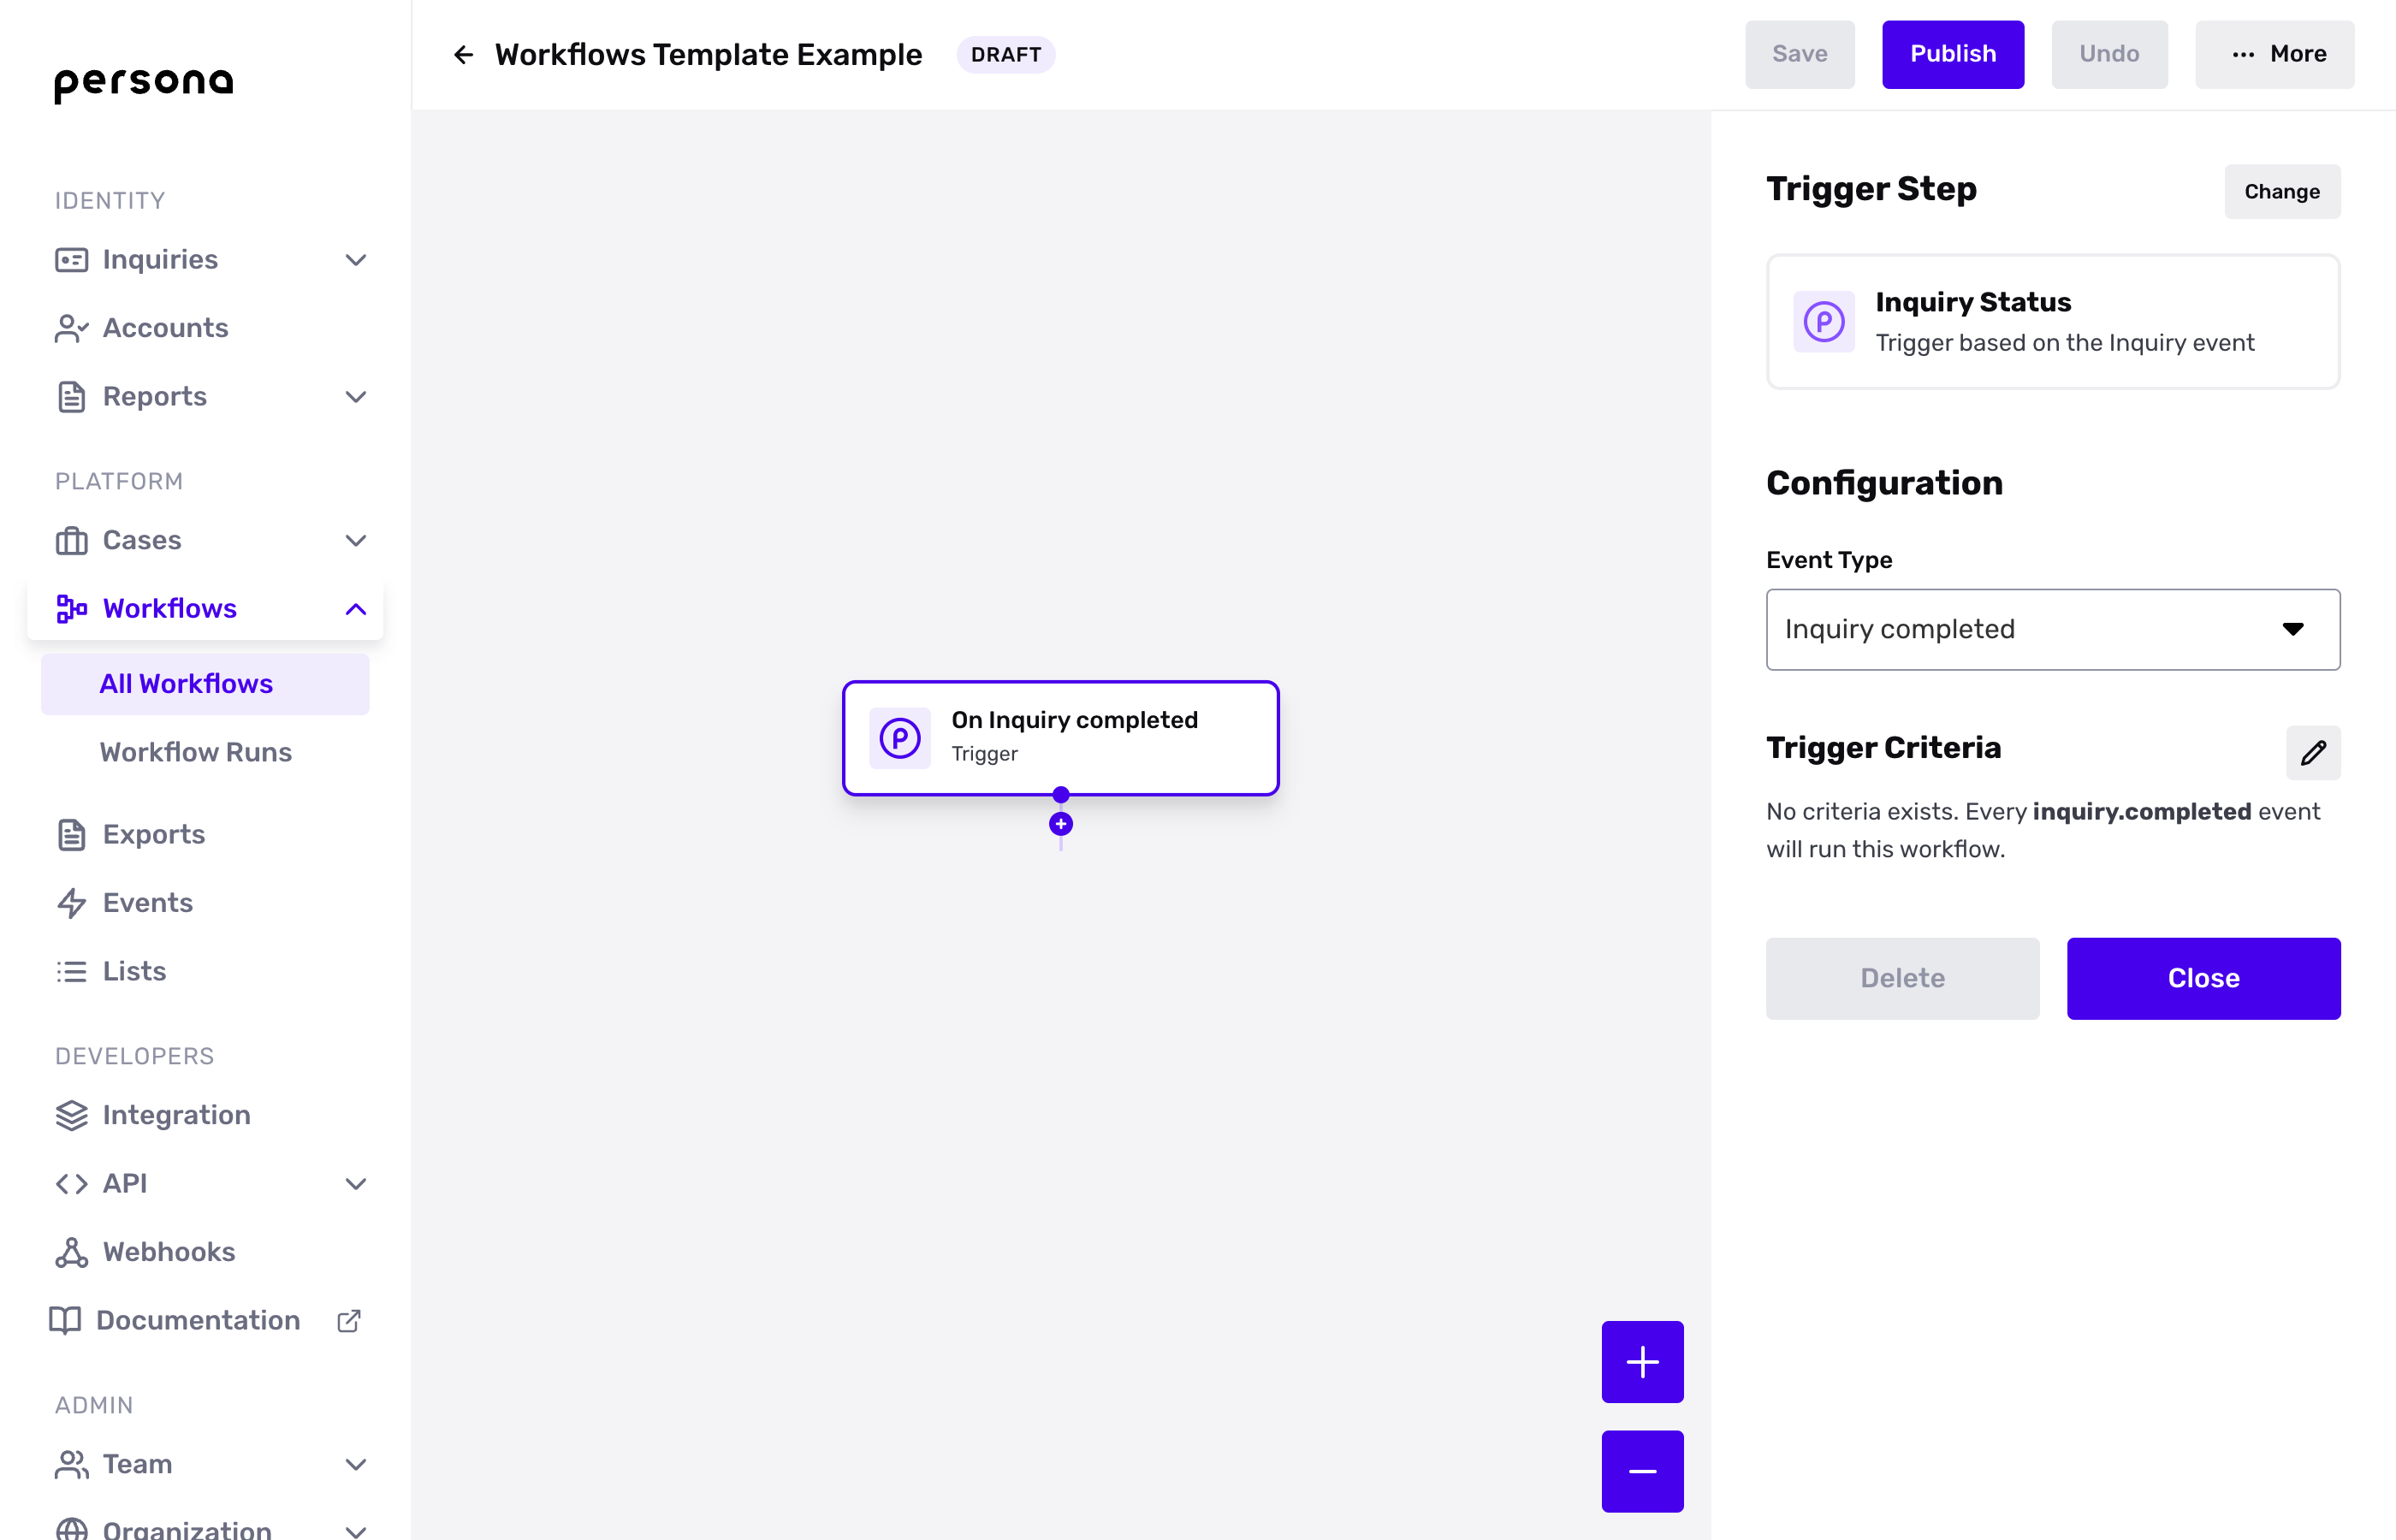This screenshot has width=2396, height=1540.
Task: Collapse the Workflows section chevron
Action: point(355,609)
